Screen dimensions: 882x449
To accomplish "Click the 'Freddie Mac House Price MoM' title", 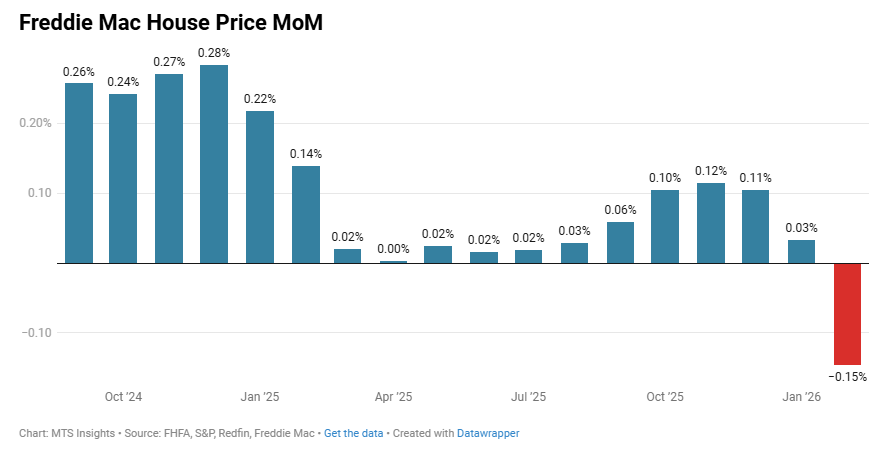I will 171,23.
